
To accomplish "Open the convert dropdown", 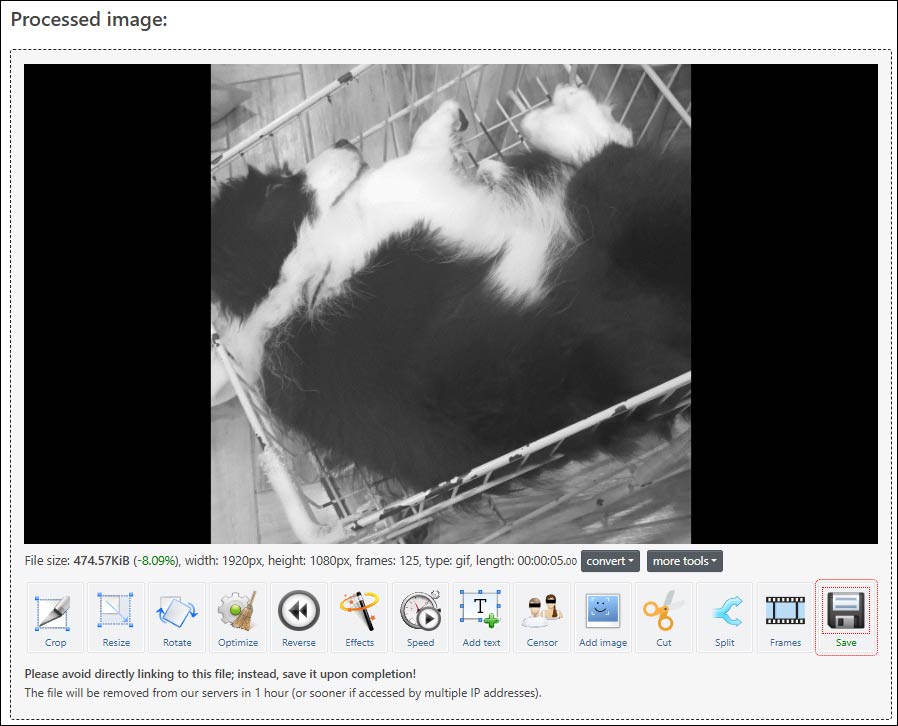I will pyautogui.click(x=610, y=561).
